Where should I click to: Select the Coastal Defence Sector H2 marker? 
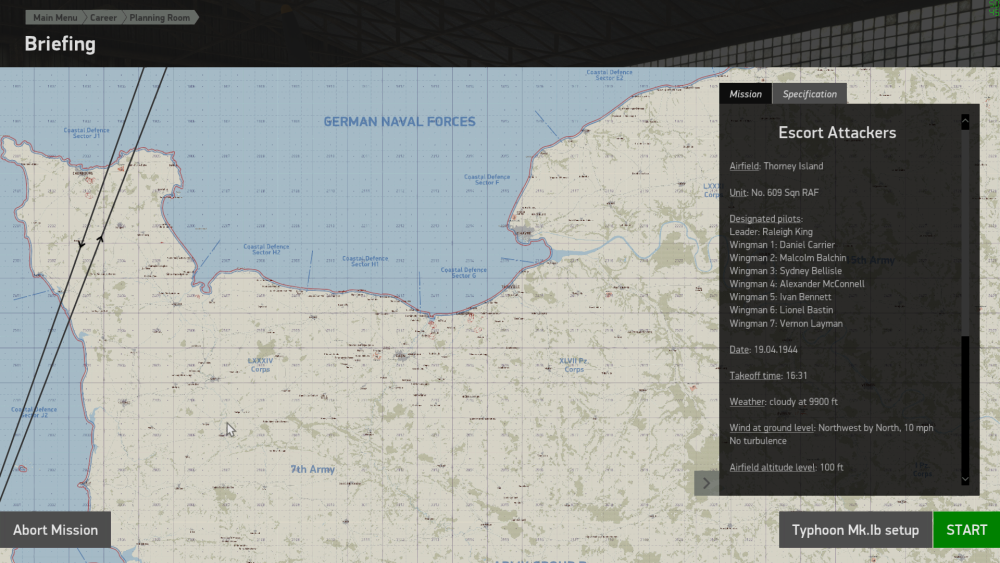[x=265, y=249]
